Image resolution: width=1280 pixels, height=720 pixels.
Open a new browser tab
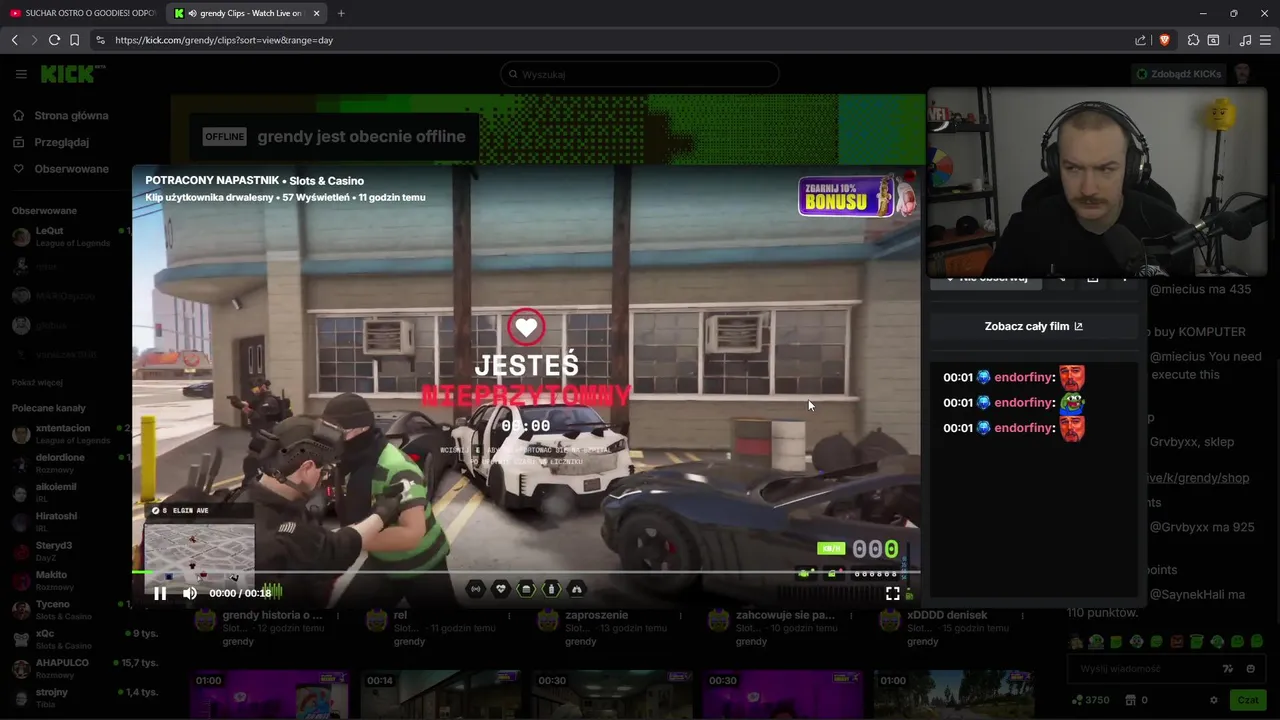[x=341, y=13]
